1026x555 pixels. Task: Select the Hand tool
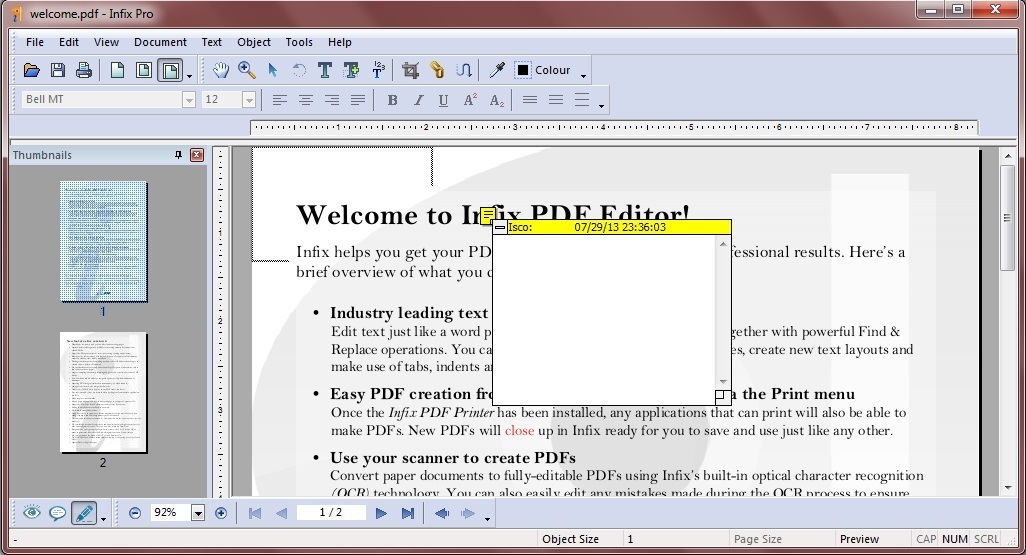(221, 70)
